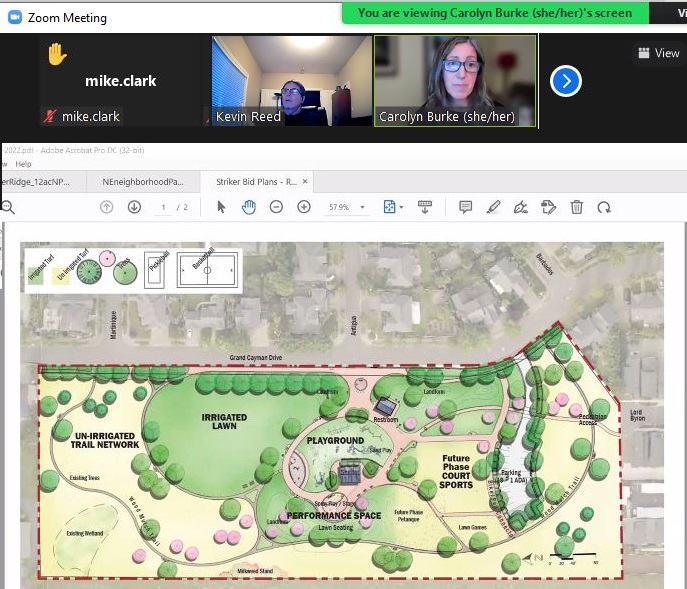Click the Restroom label on plan
Viewport: 687px width, 589px height.
click(x=386, y=419)
